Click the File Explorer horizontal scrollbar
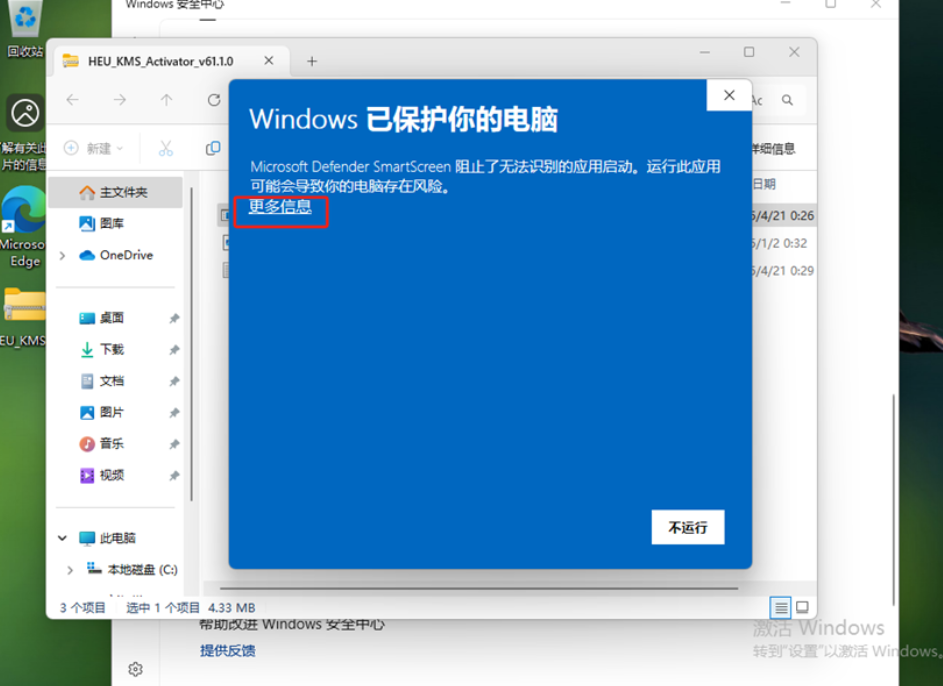This screenshot has height=686, width=943. (x=479, y=589)
